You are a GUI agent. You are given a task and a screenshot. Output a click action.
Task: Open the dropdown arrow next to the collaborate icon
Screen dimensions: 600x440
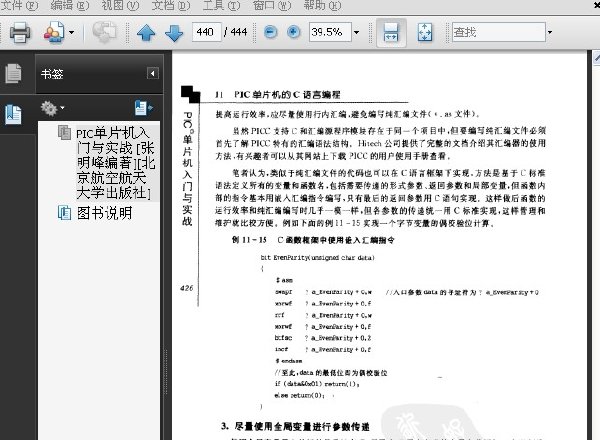point(72,33)
